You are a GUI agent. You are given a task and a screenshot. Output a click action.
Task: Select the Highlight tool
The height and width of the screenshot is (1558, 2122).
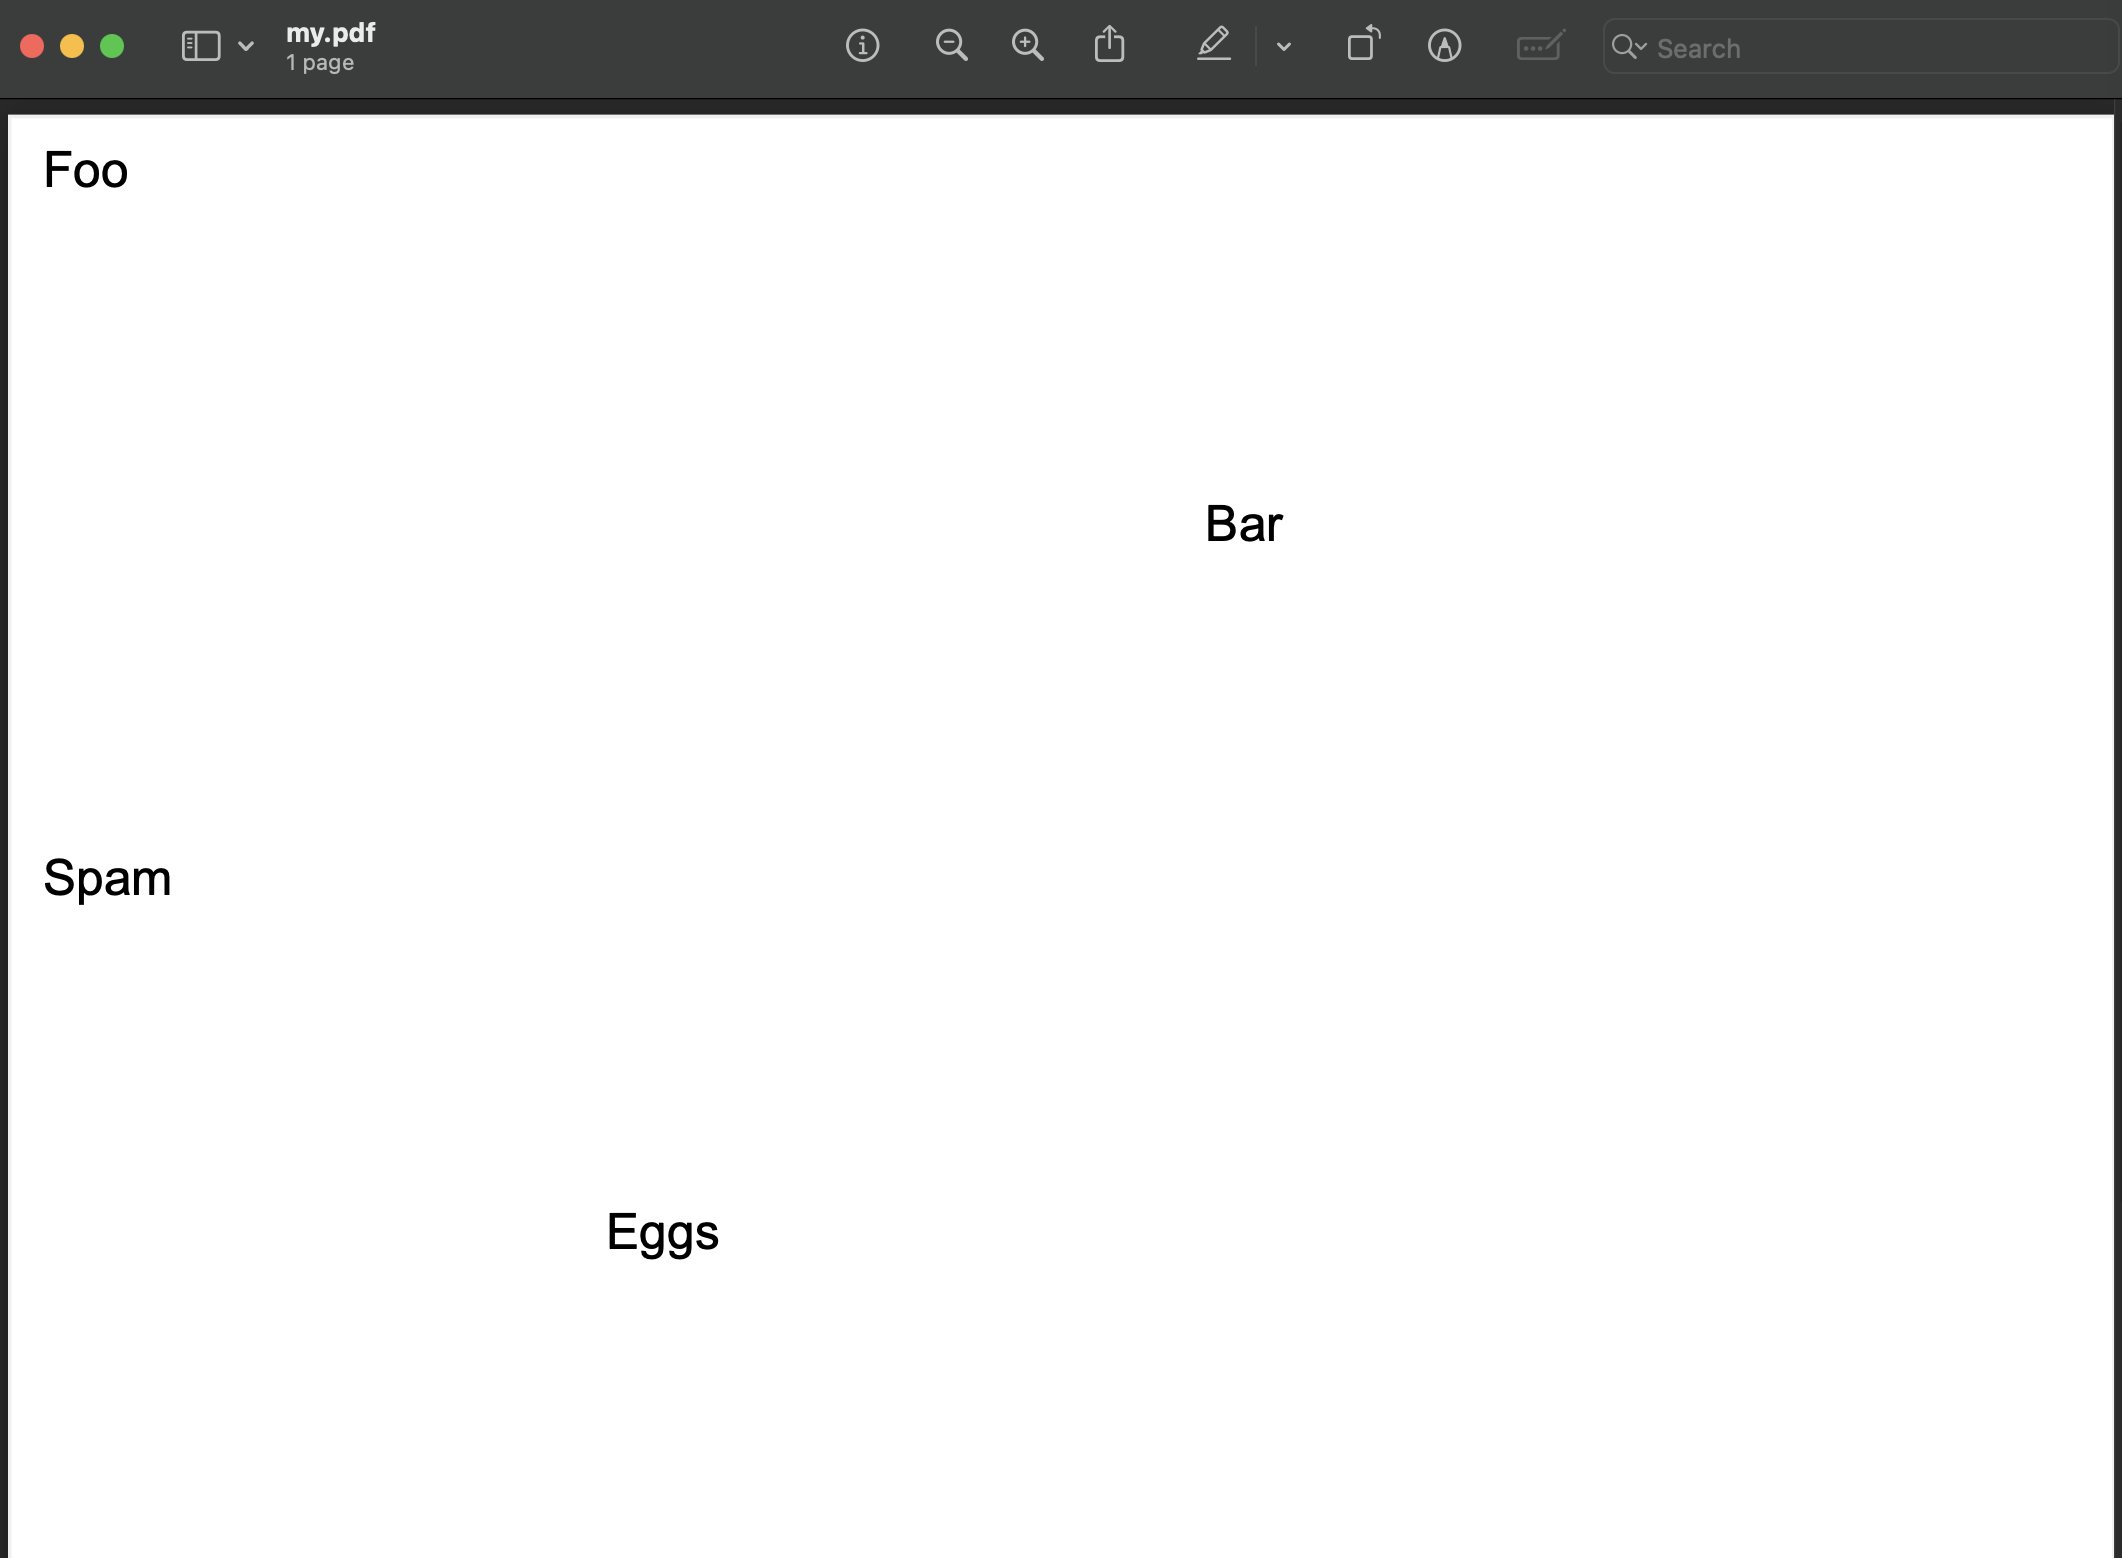tap(1213, 46)
